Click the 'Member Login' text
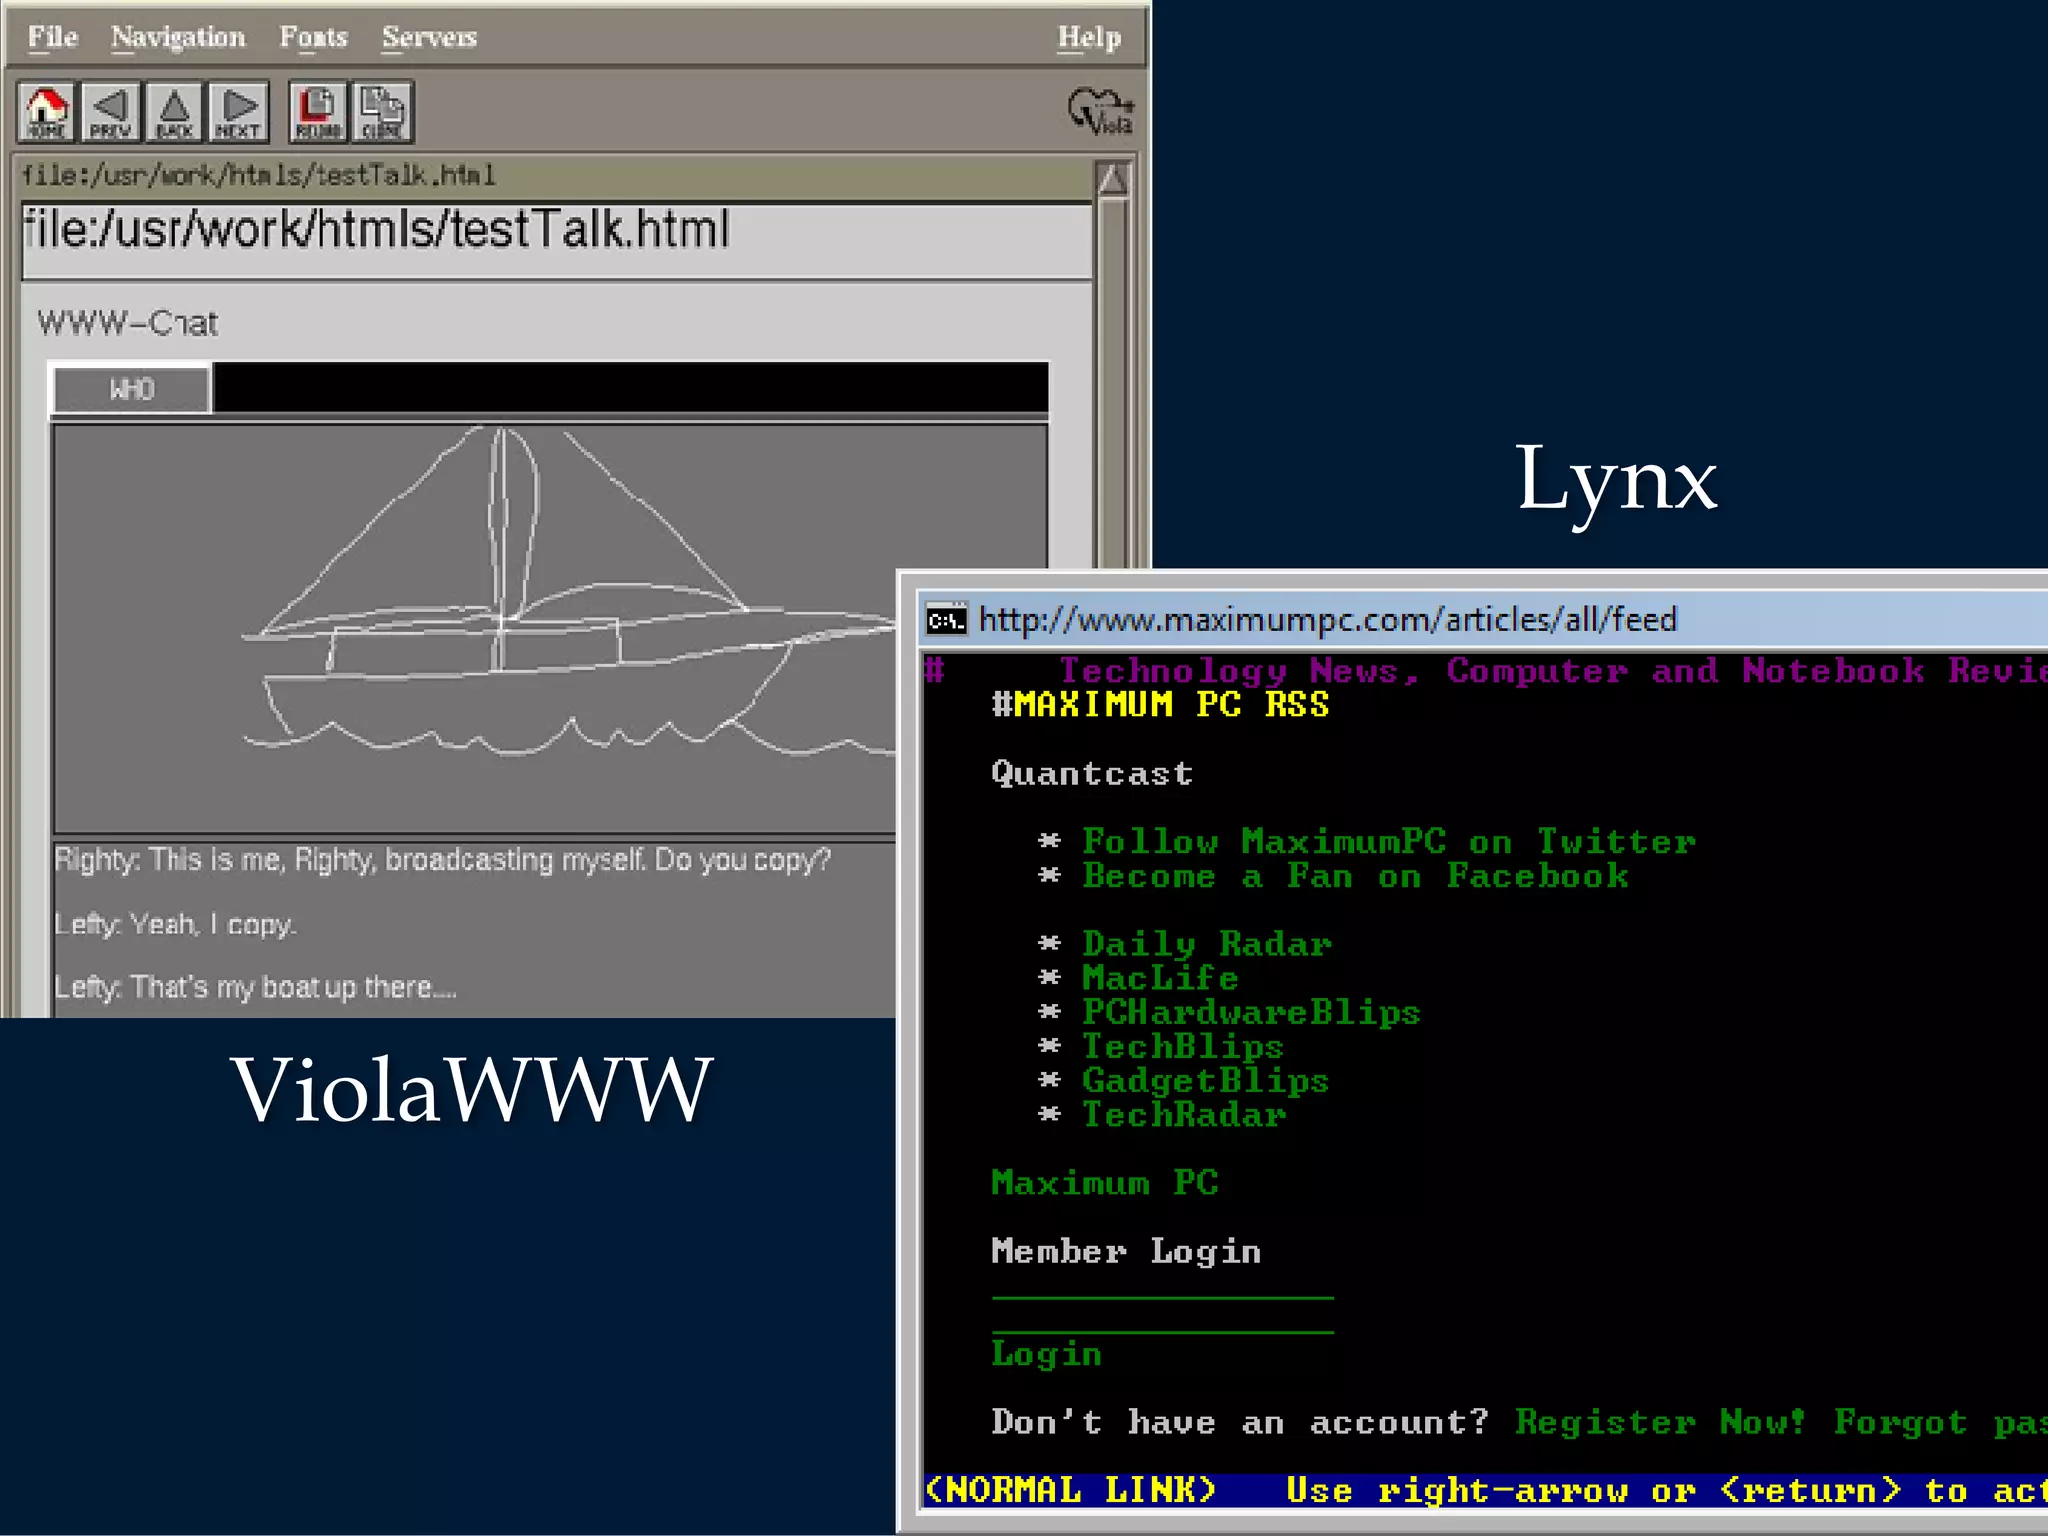 tap(1126, 1251)
